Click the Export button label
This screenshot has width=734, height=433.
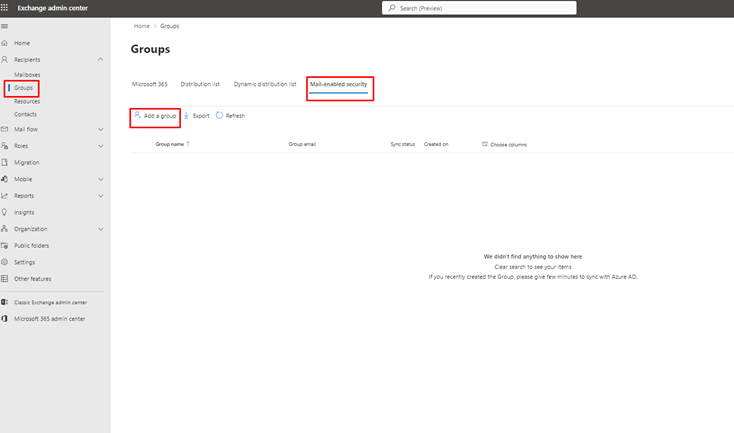tap(201, 116)
